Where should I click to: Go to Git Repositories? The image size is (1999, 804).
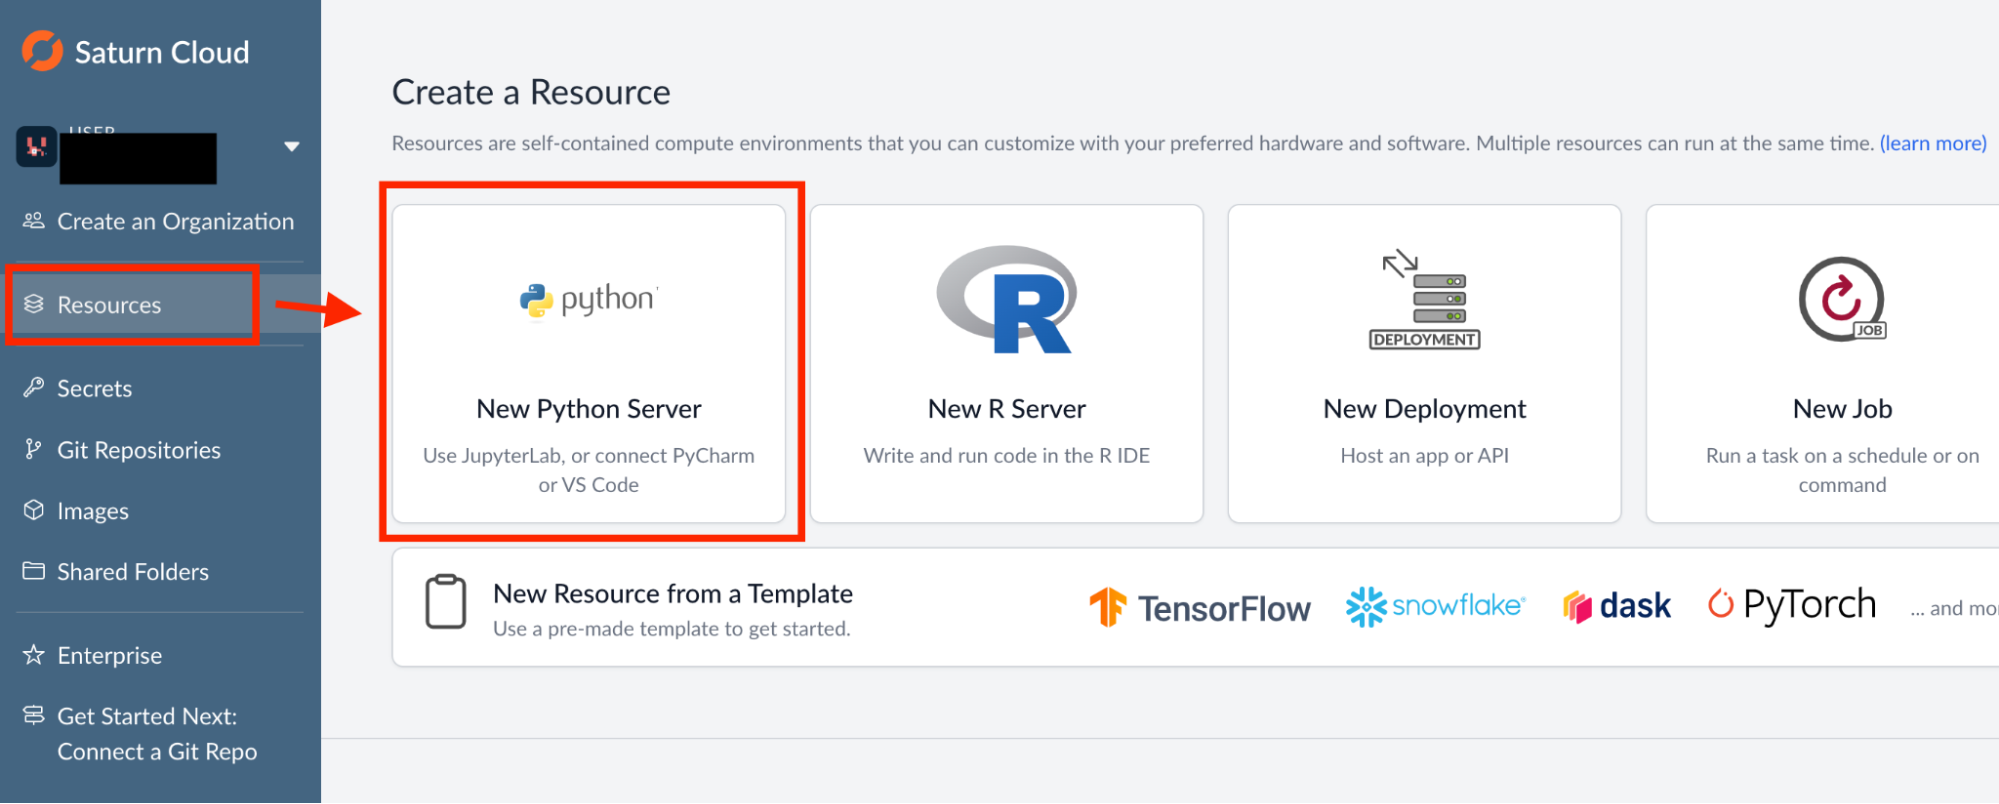coord(138,450)
